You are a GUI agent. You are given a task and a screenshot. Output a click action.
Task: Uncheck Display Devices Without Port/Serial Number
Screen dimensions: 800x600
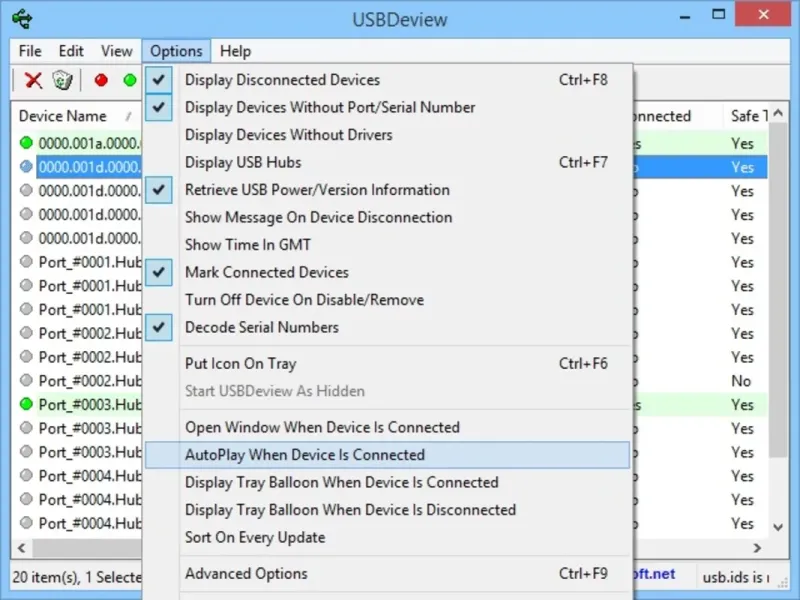pos(387,107)
